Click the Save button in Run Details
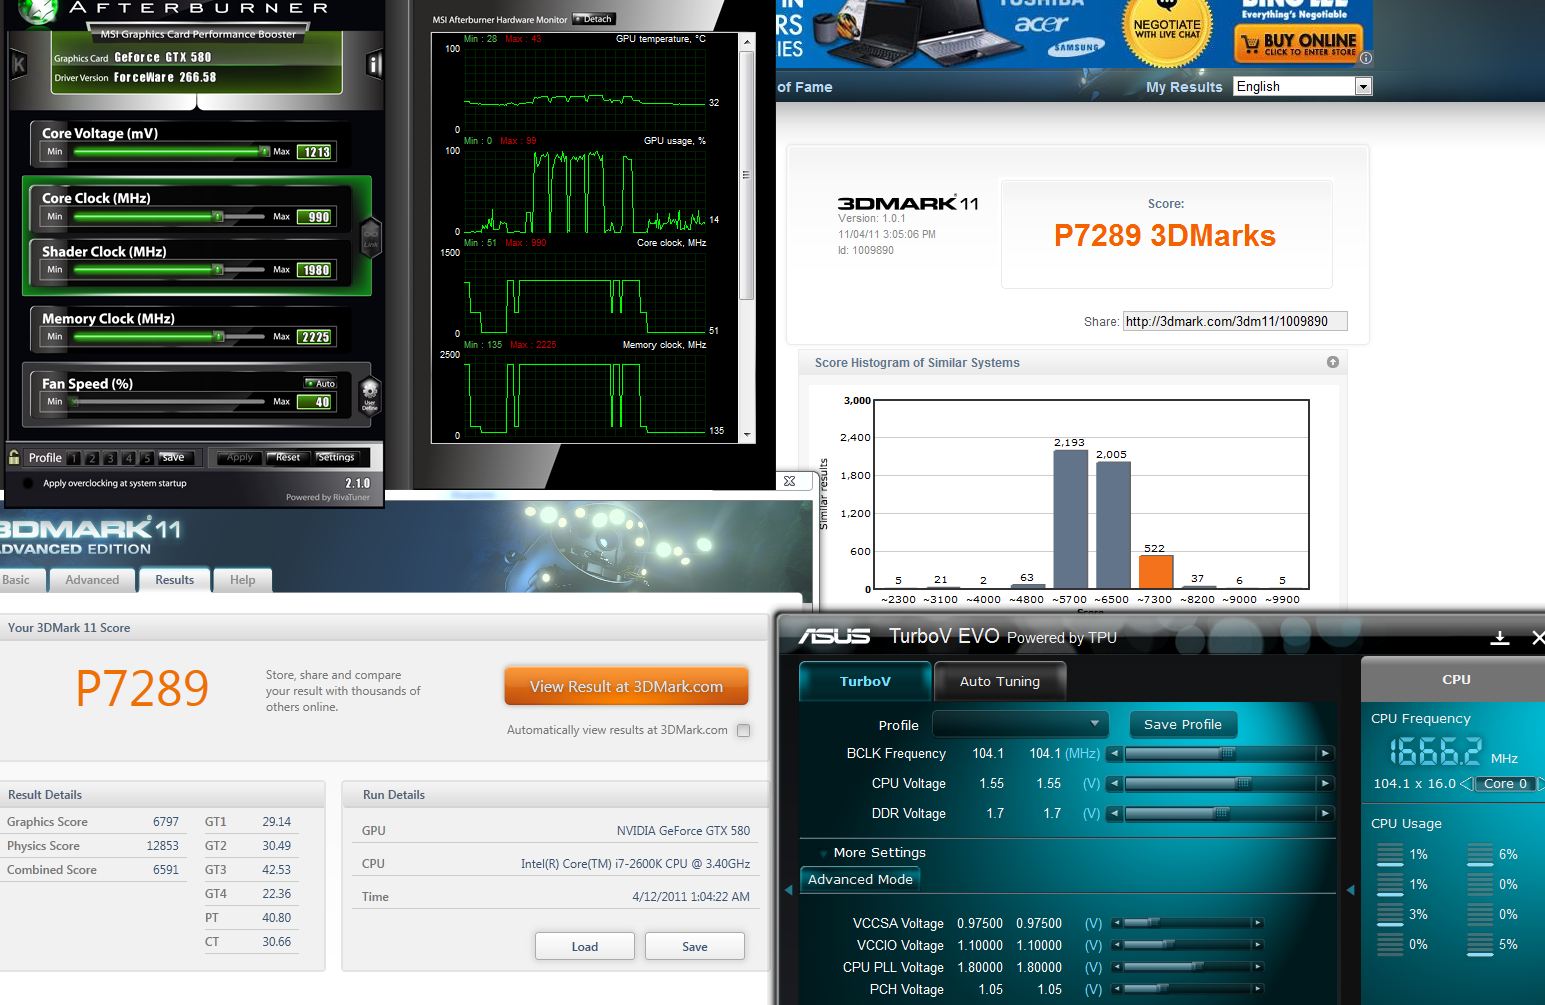 (x=695, y=946)
